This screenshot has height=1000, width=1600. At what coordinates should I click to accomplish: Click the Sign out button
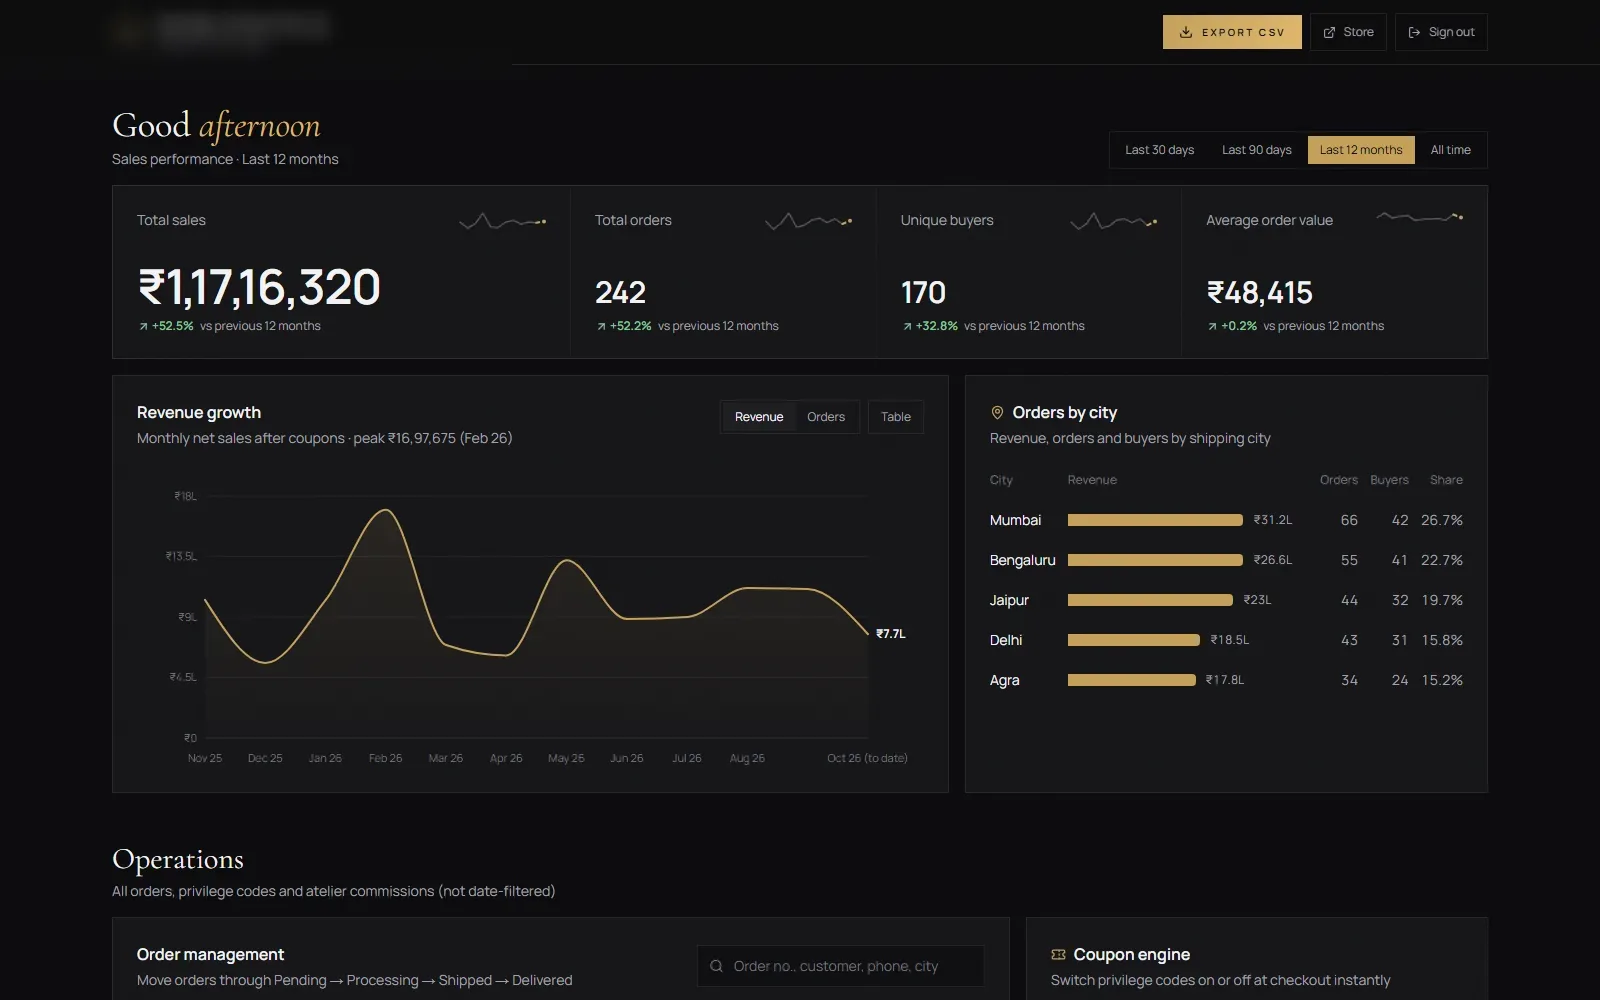pos(1441,32)
